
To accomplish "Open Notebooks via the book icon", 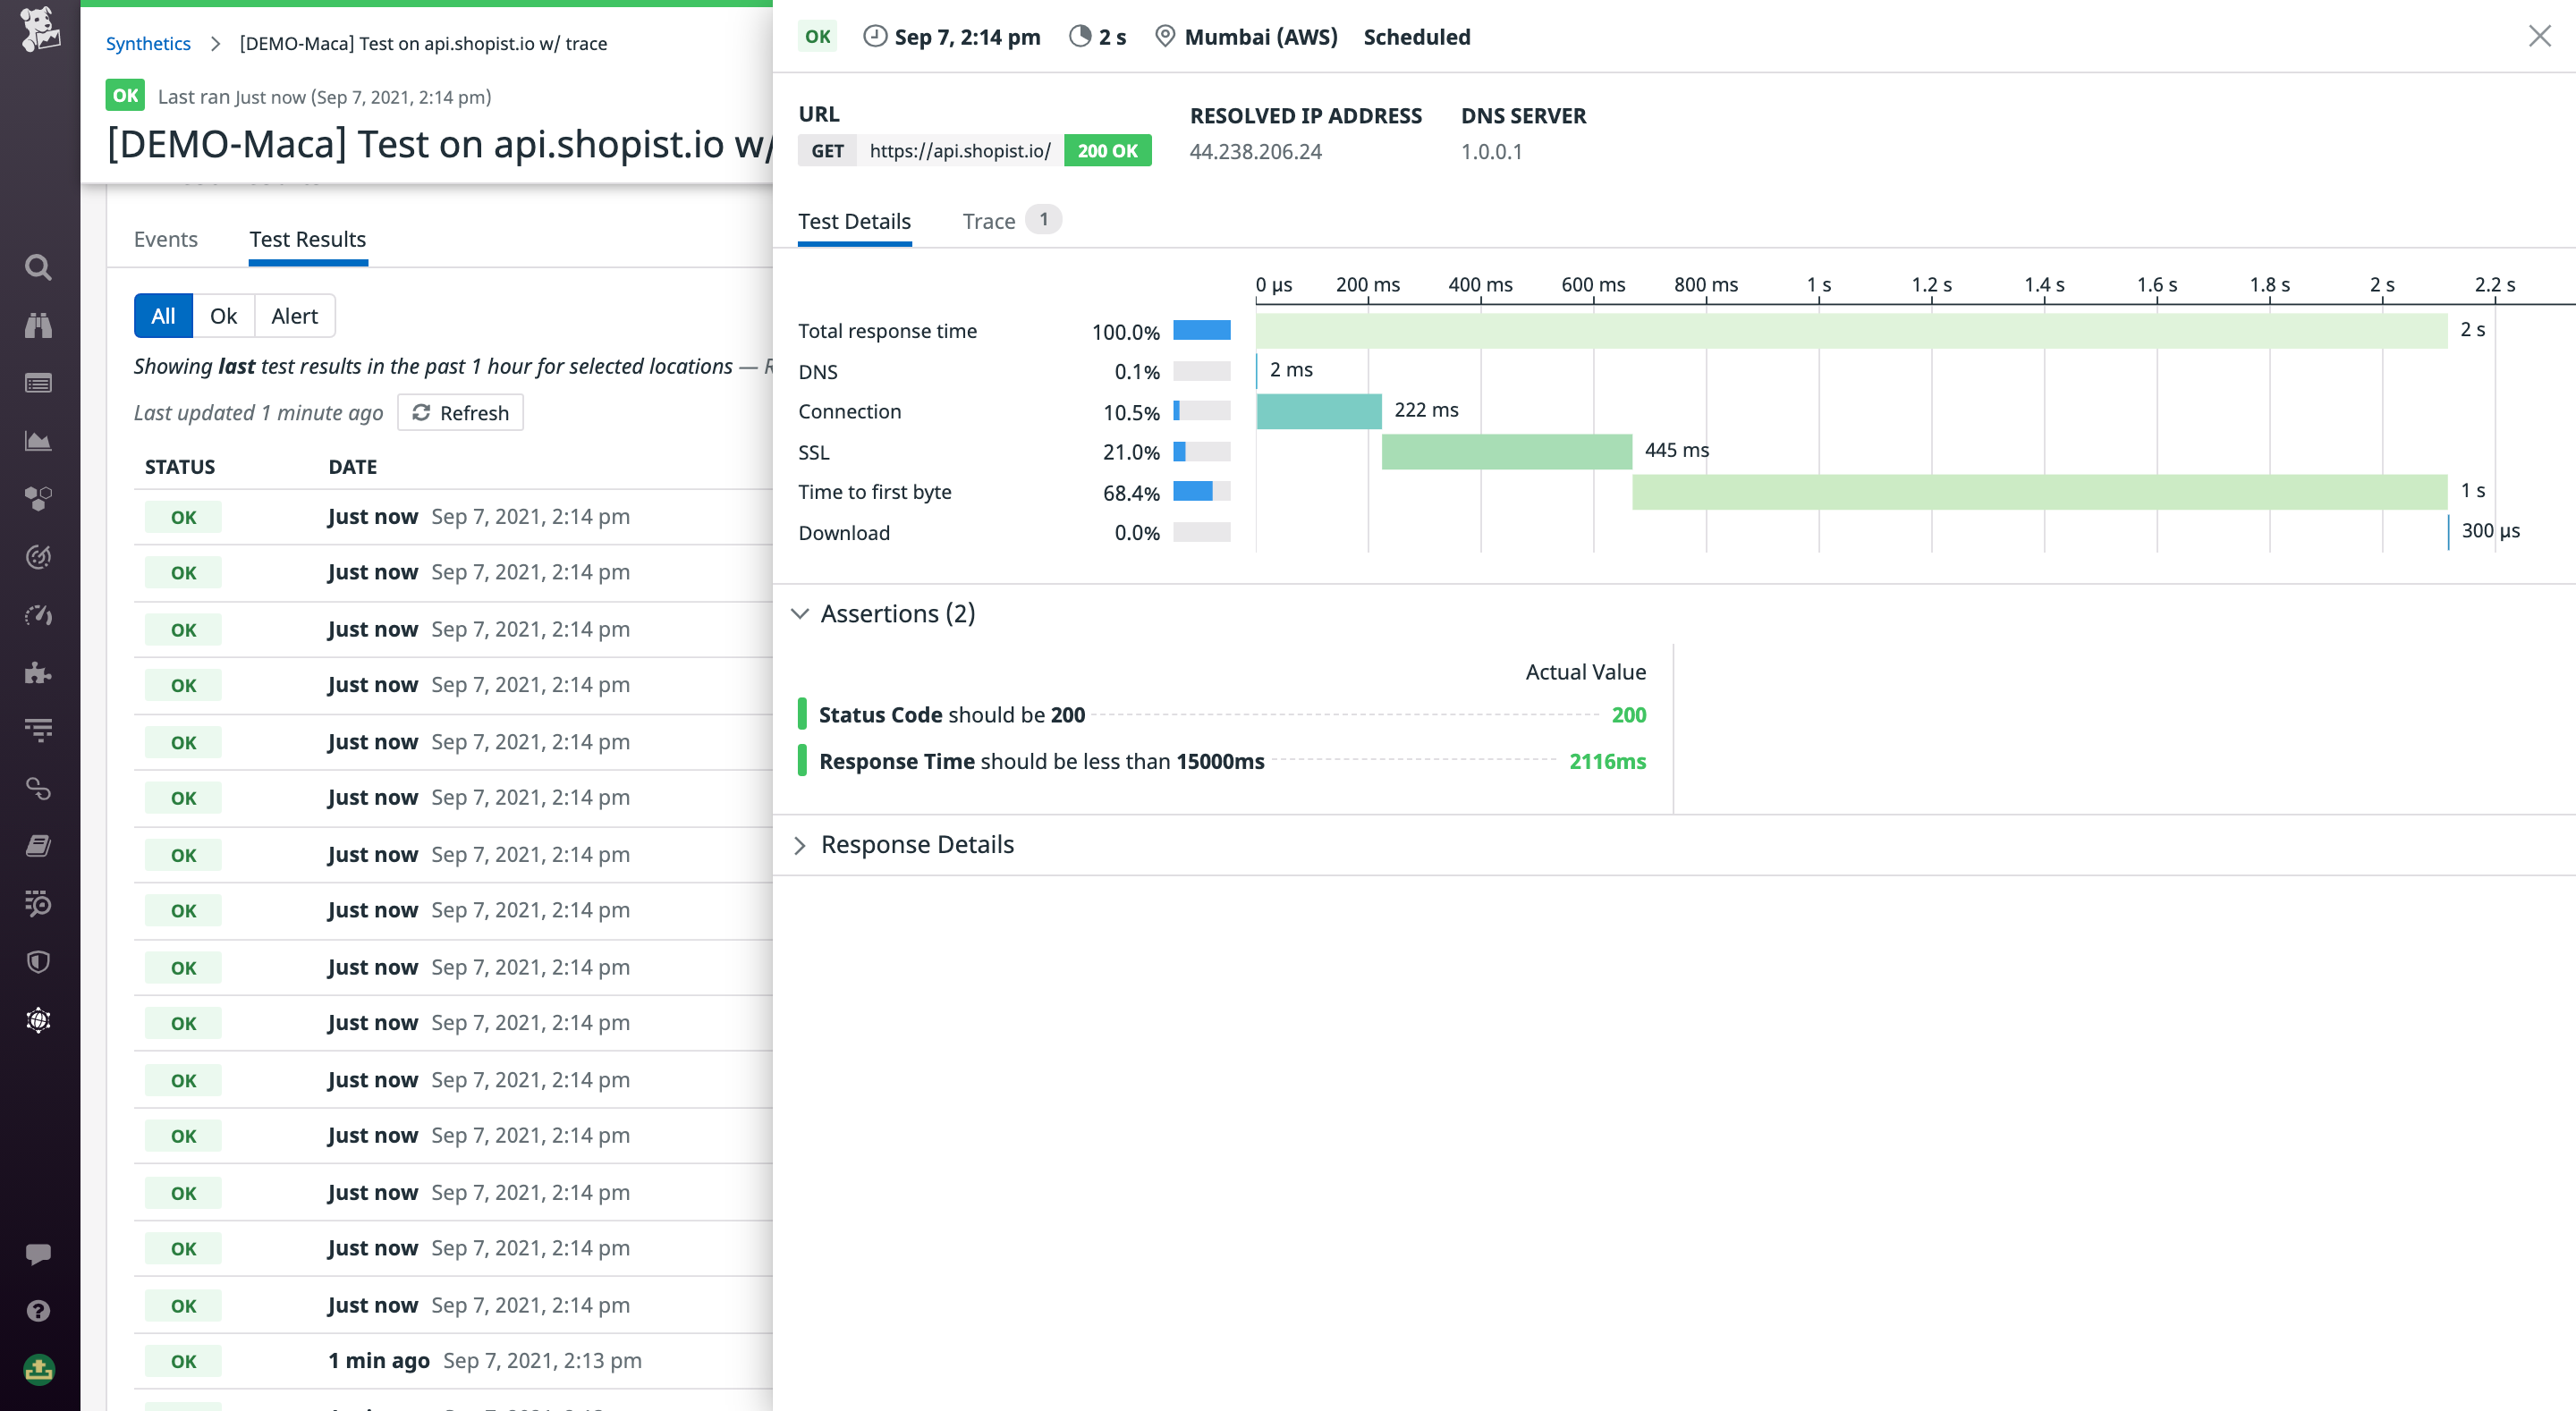I will click(38, 845).
